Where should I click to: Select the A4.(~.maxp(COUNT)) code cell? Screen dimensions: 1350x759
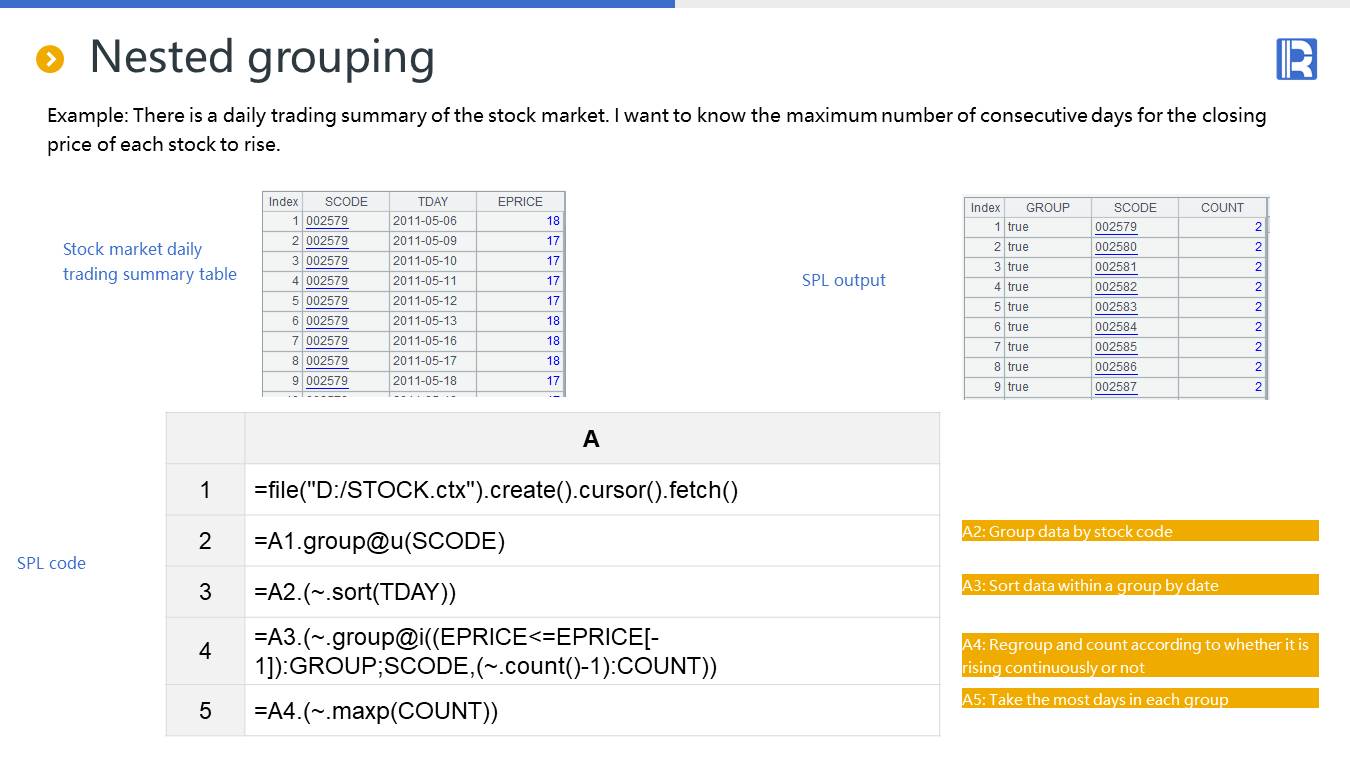point(591,711)
